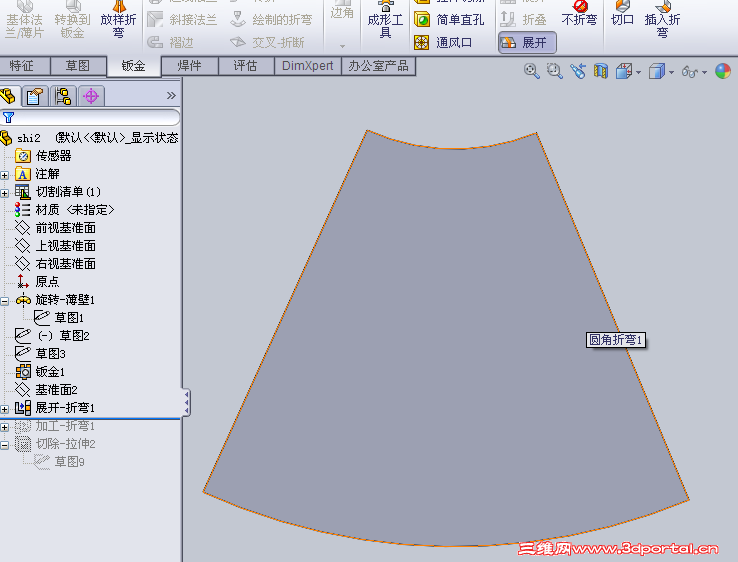This screenshot has width=738, height=562.
Task: Click the Previous View icon
Action: (x=578, y=72)
